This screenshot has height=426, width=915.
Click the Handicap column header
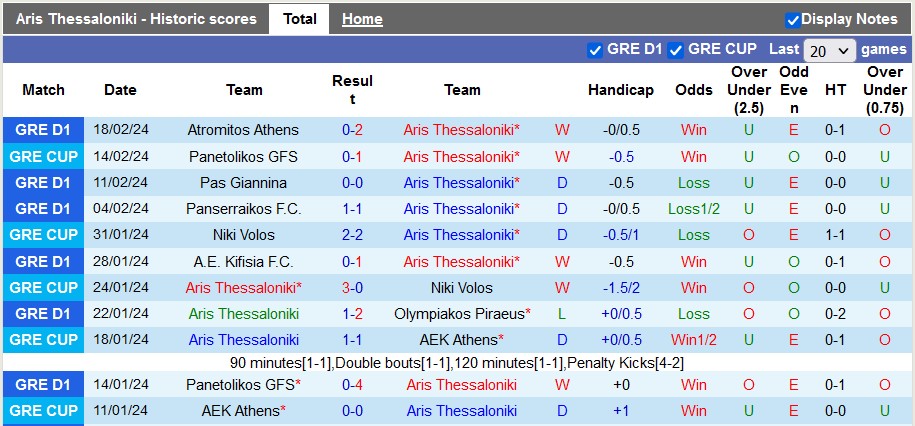(621, 90)
